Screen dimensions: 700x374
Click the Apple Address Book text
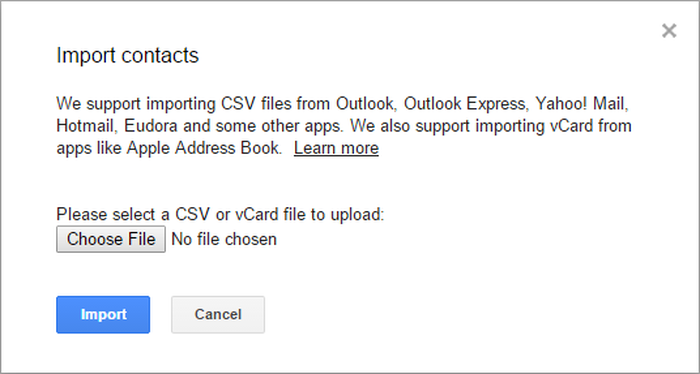pyautogui.click(x=204, y=148)
